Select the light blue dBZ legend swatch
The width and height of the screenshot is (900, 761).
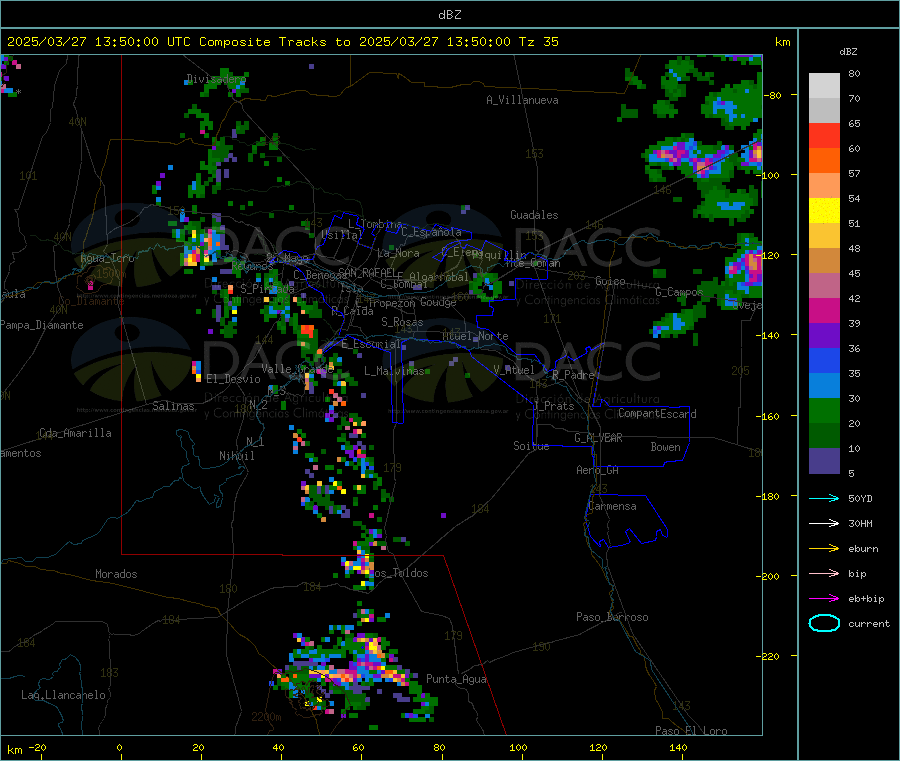824,386
